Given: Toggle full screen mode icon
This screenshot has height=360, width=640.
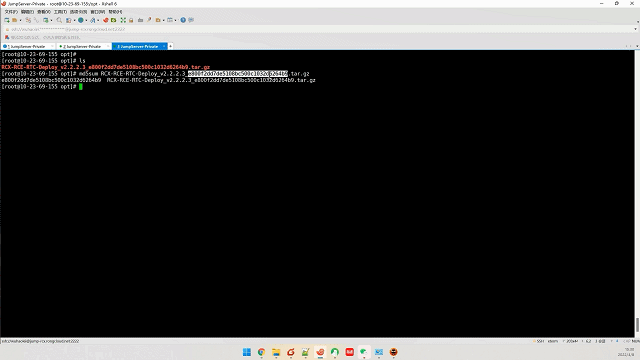Looking at the screenshot, I should tap(123, 20).
